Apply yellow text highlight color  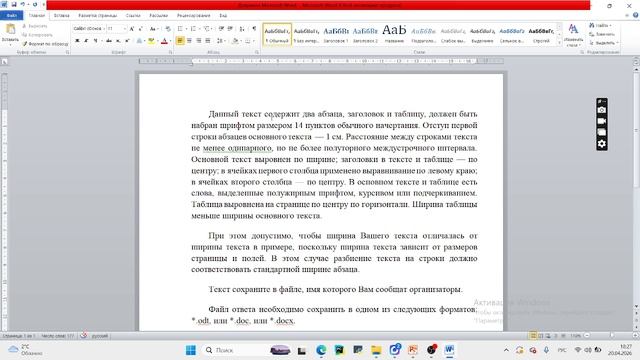tap(151, 40)
